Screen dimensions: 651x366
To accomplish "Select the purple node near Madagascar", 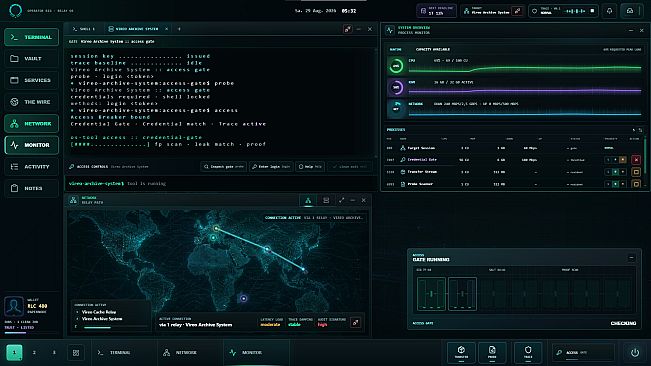I will [244, 298].
